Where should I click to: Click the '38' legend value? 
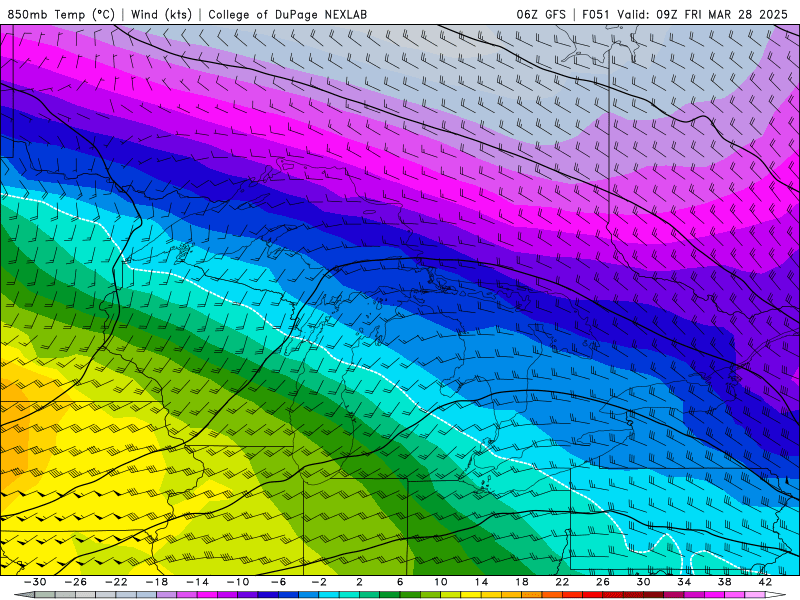click(x=724, y=582)
